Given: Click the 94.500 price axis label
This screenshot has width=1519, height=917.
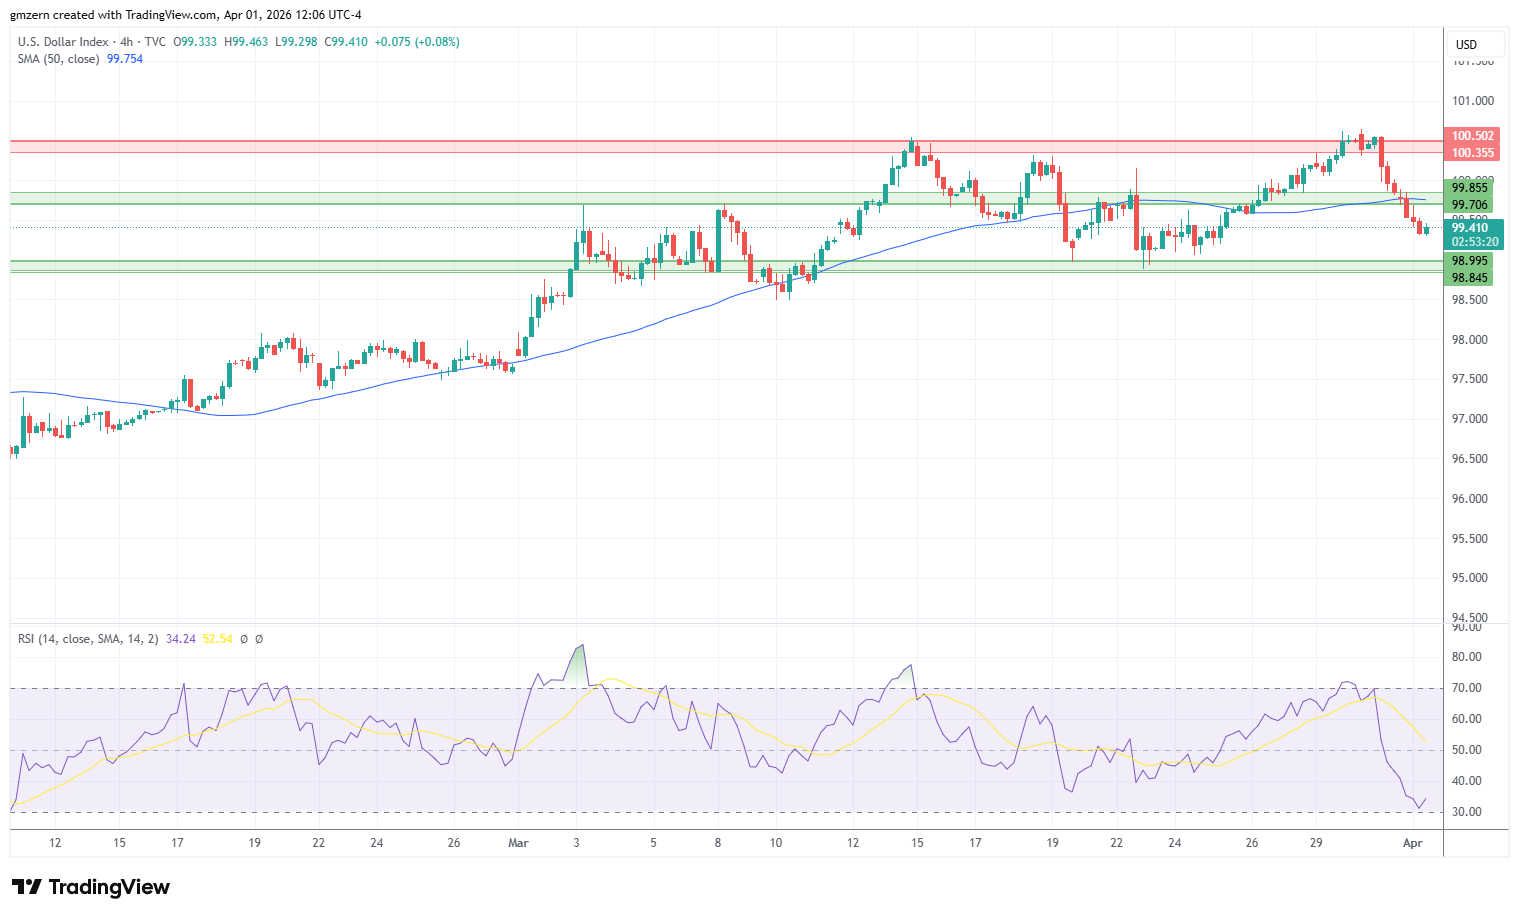Looking at the screenshot, I should 1470,618.
